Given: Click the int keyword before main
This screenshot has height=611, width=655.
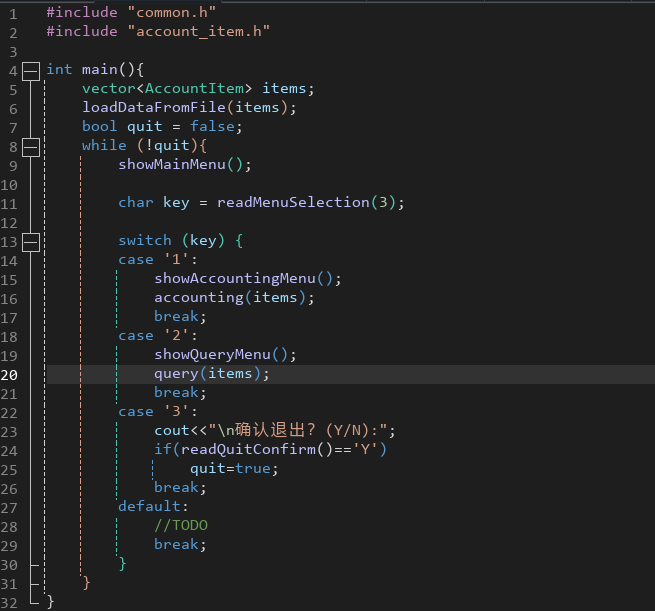Looking at the screenshot, I should click(x=59, y=69).
